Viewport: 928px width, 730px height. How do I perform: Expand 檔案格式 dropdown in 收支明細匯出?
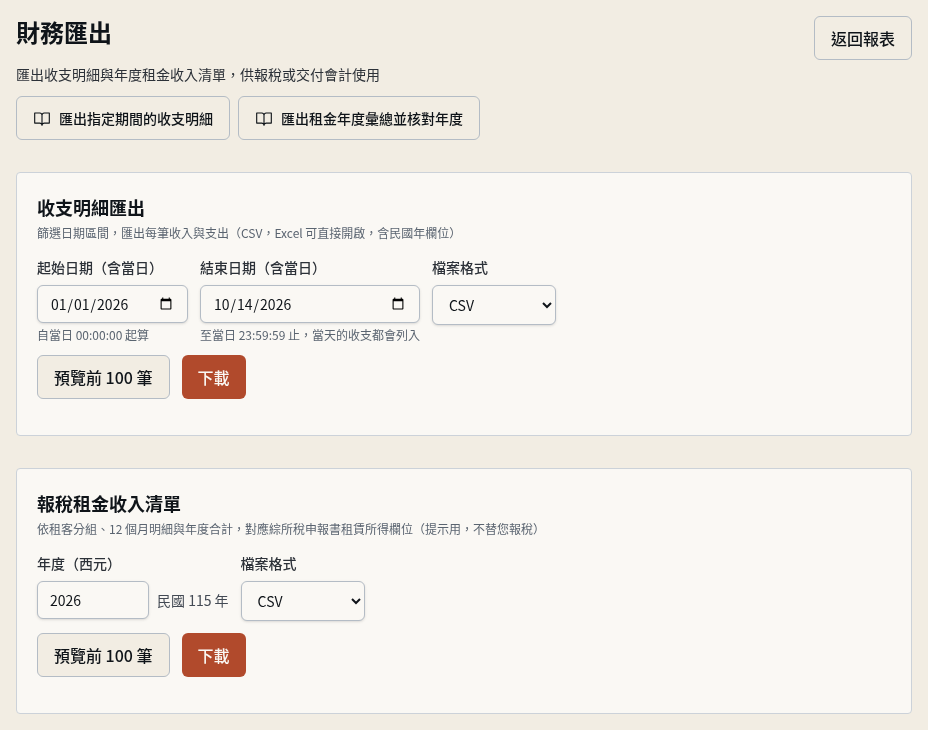pos(494,305)
